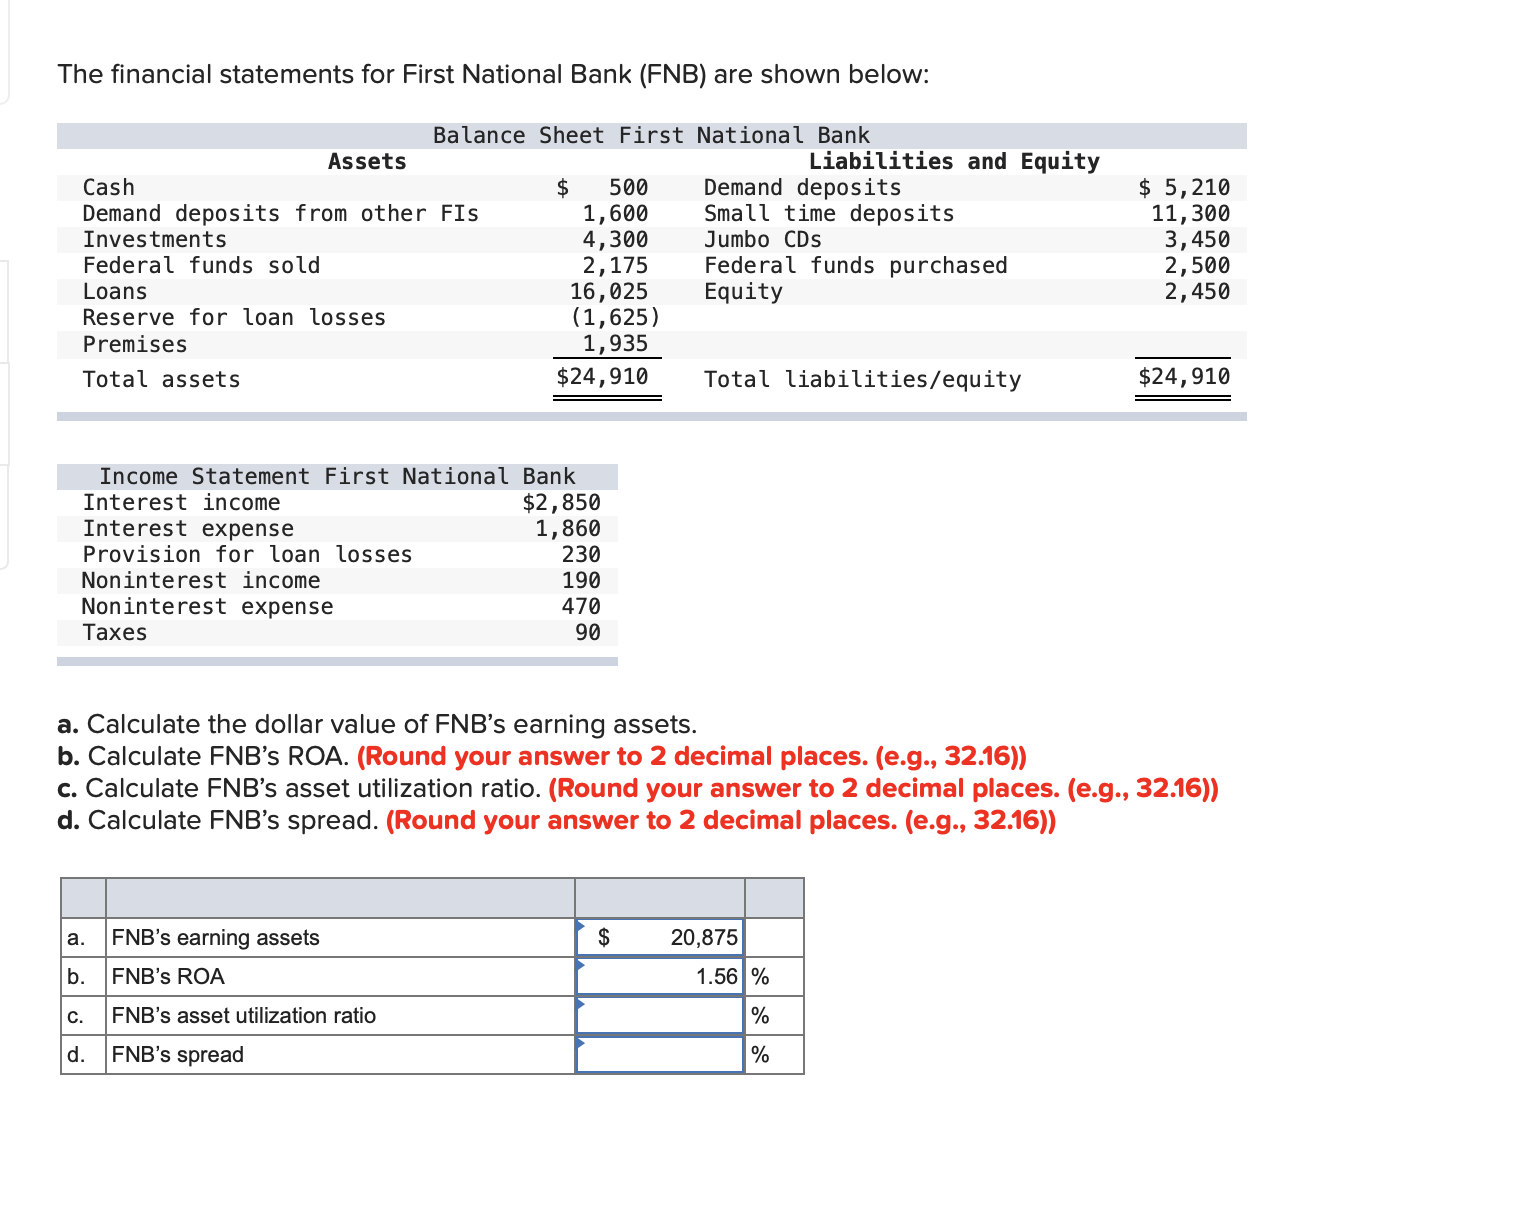This screenshot has height=1228, width=1516.
Task: Click the 'FNB's earning assets' label text
Action: [x=215, y=938]
